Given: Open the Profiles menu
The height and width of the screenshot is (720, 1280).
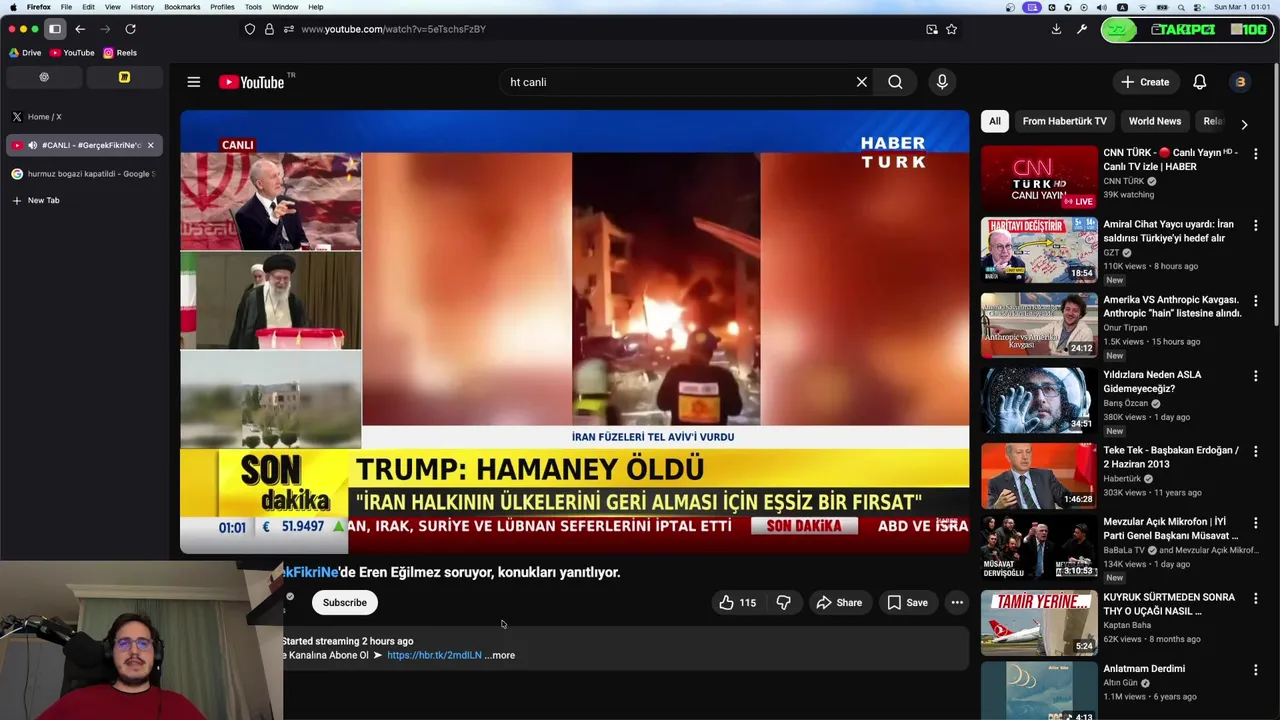Looking at the screenshot, I should point(222,7).
